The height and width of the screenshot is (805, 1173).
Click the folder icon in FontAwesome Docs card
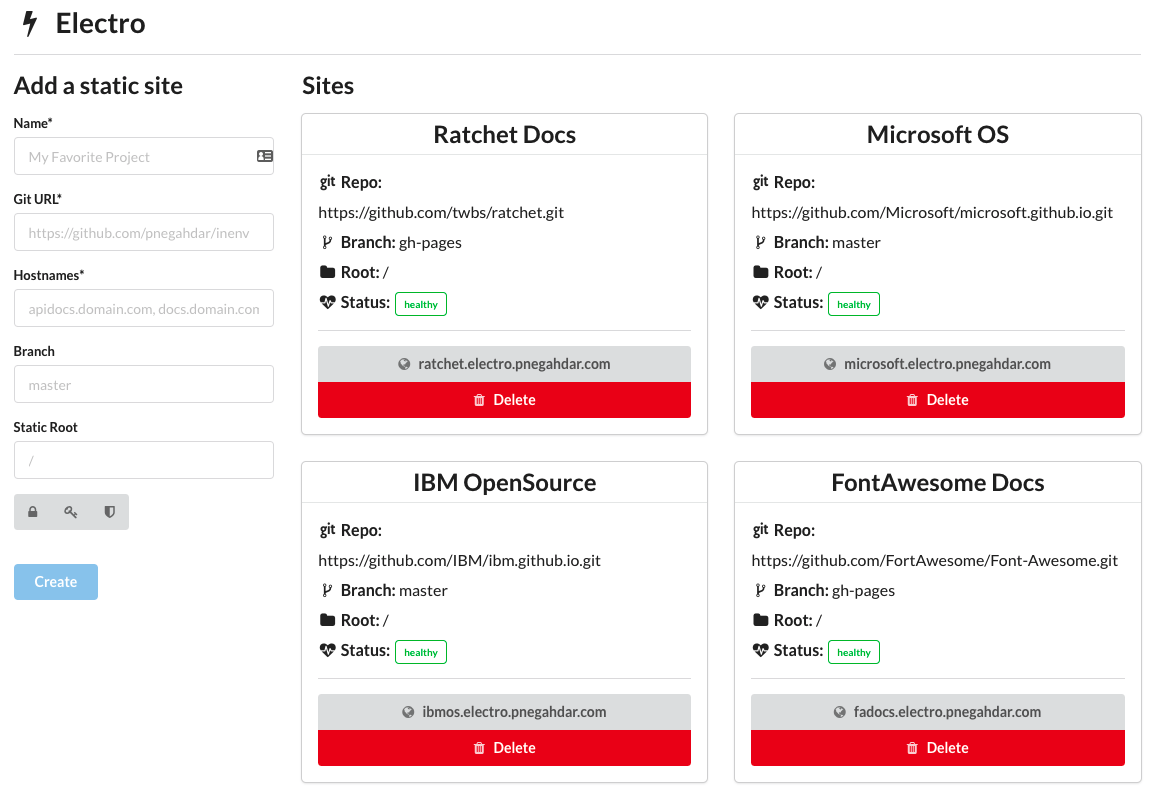(x=760, y=619)
